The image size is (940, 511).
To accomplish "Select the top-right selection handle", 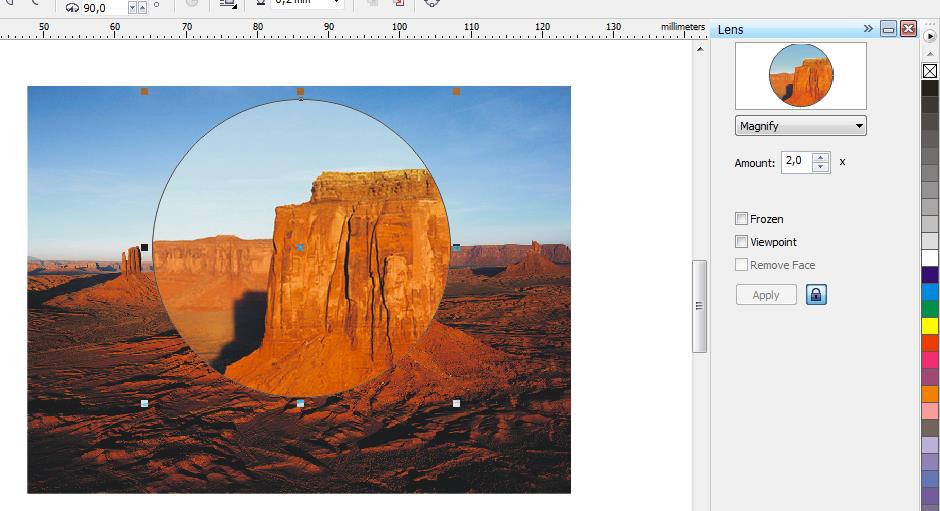I will pos(457,92).
